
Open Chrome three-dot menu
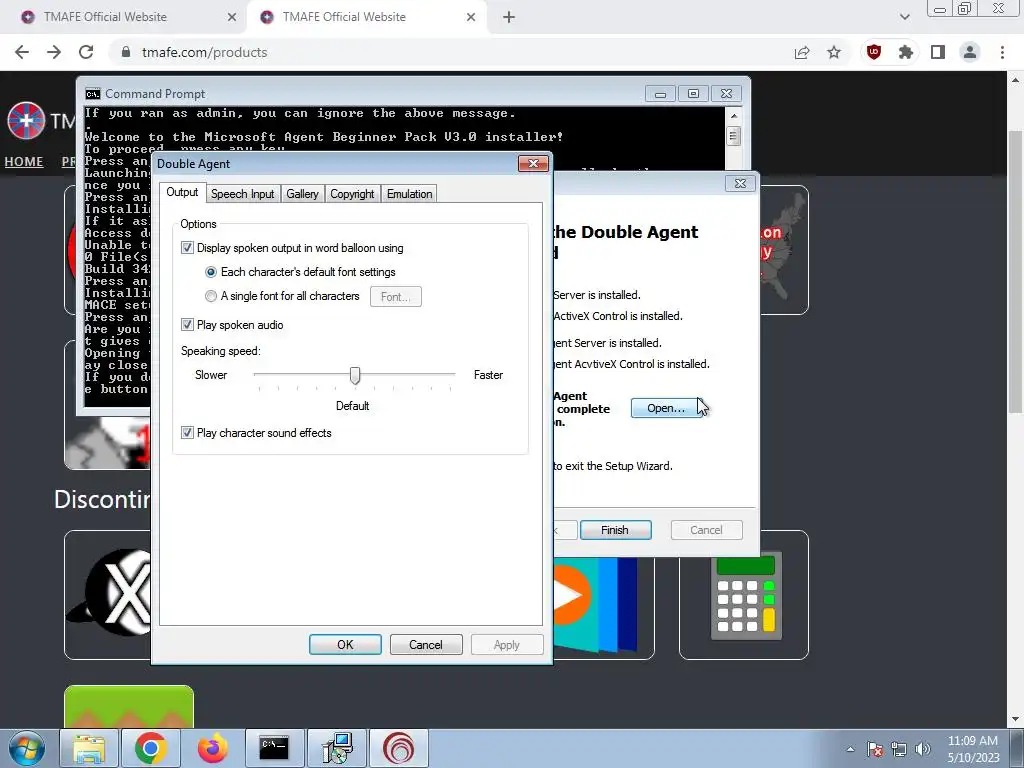pos(1002,52)
